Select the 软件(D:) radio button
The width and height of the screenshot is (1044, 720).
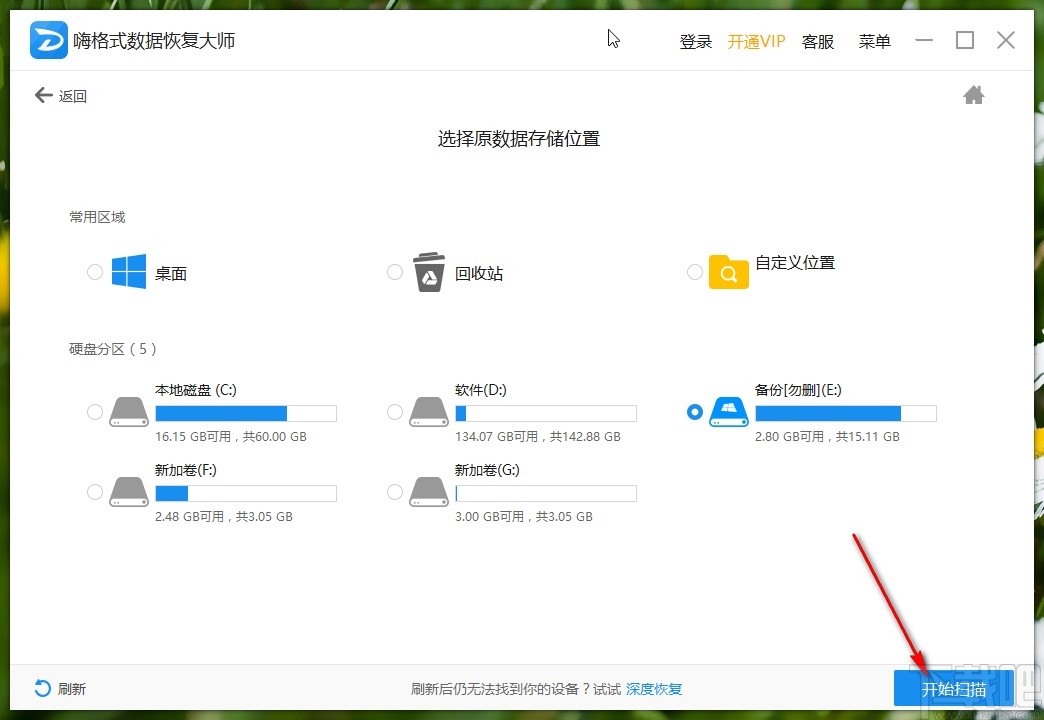tap(395, 412)
